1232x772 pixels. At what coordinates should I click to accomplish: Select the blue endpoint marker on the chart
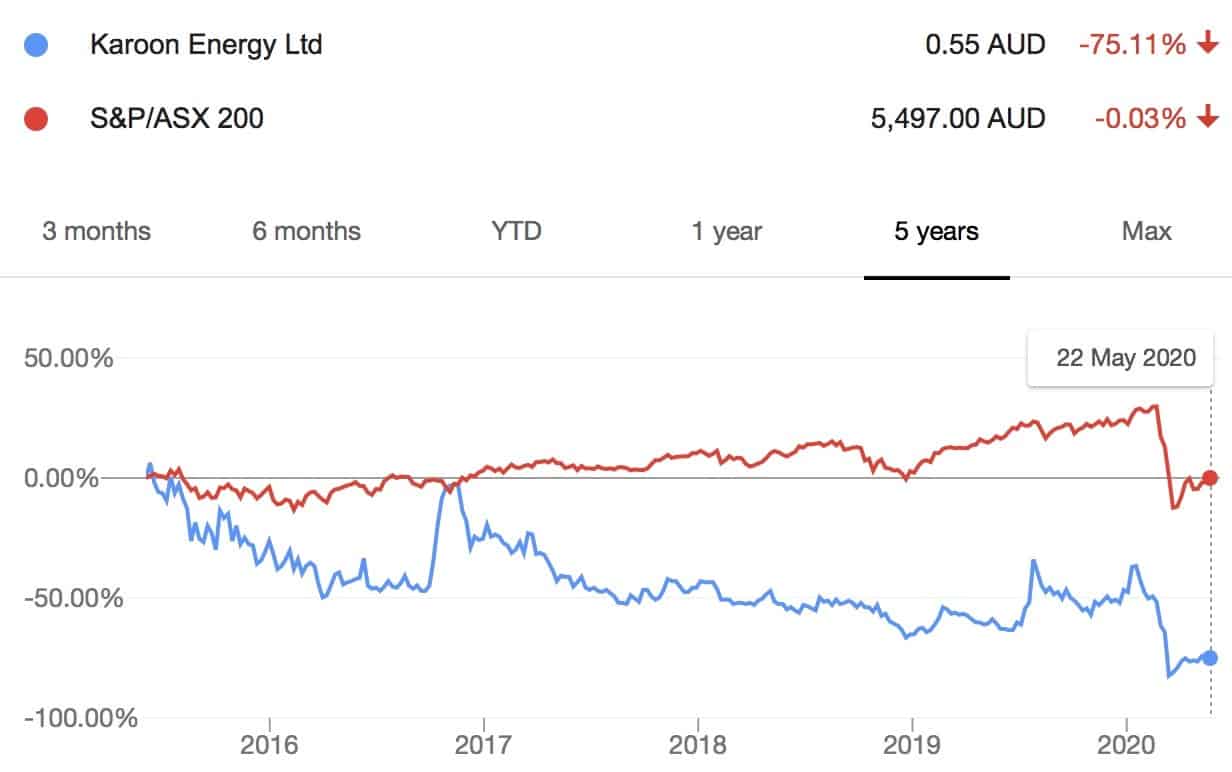click(x=1210, y=660)
